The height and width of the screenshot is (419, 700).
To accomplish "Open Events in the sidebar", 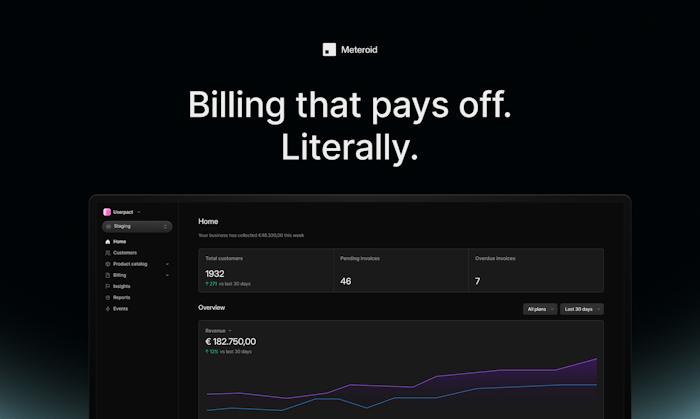I will click(120, 308).
